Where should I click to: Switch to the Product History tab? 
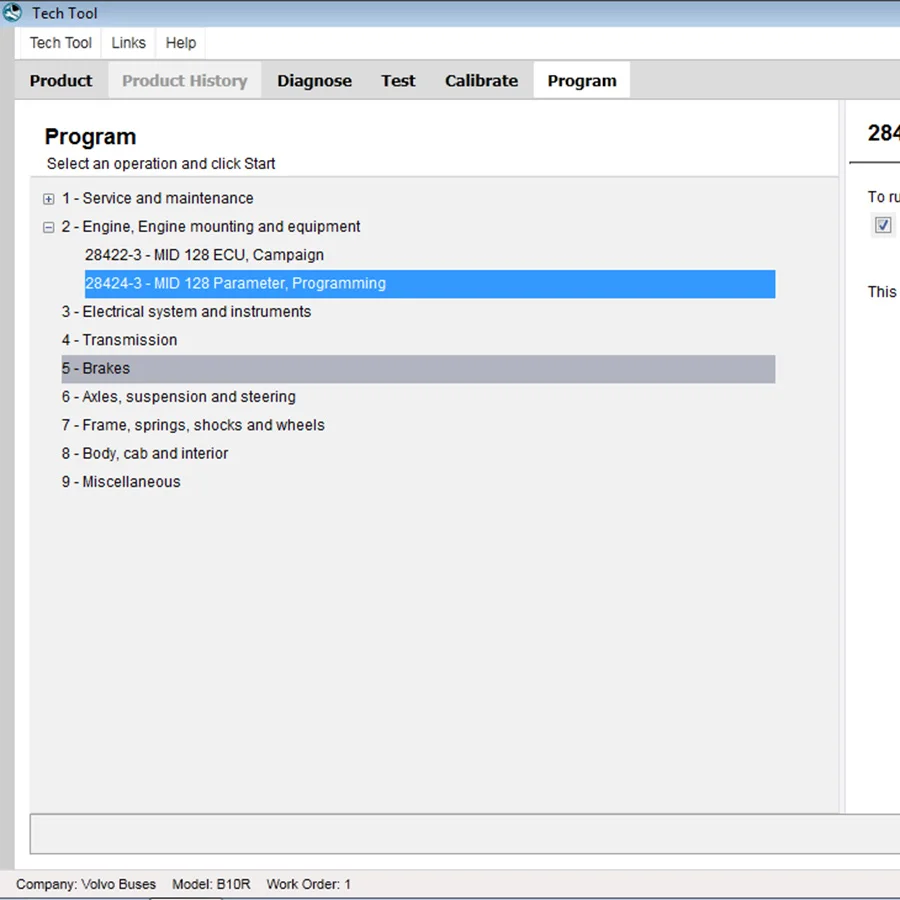point(185,80)
